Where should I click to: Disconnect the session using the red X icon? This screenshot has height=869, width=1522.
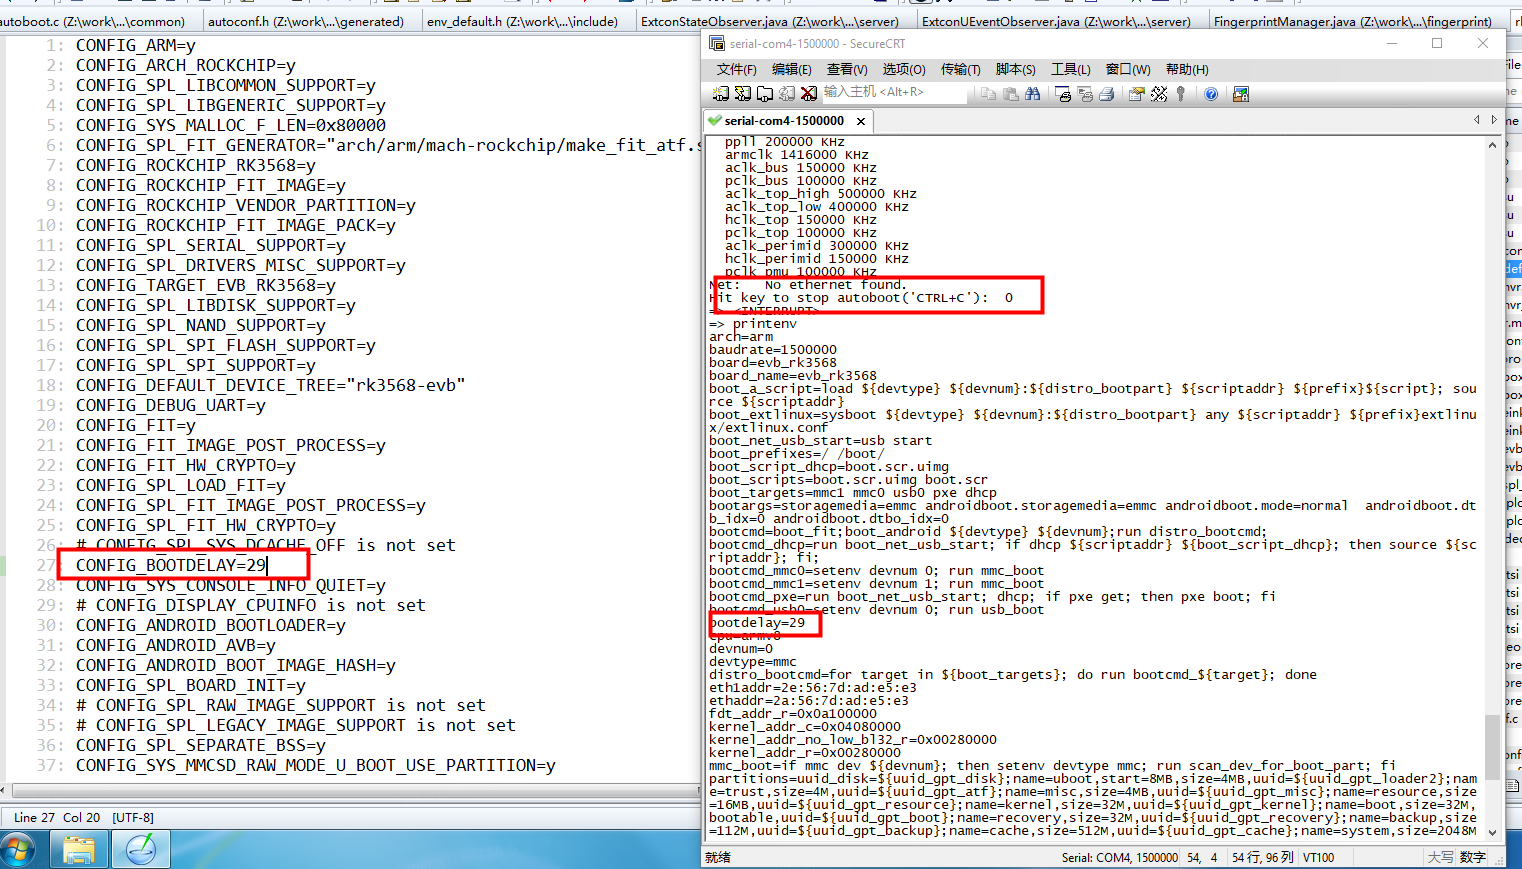[809, 93]
